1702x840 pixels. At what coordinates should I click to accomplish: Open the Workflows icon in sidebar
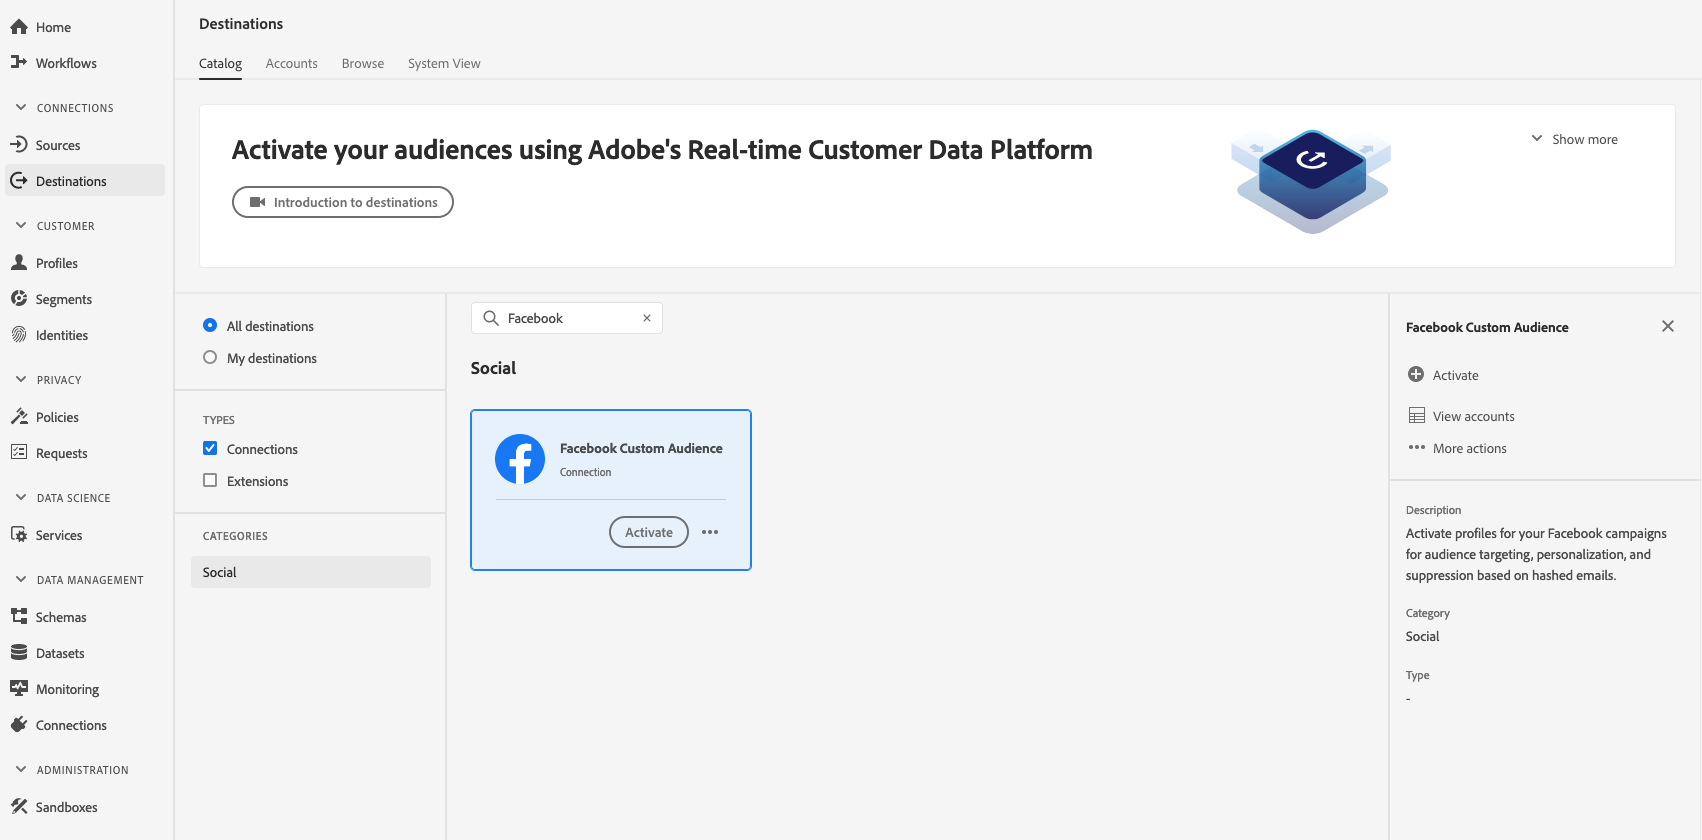18,62
